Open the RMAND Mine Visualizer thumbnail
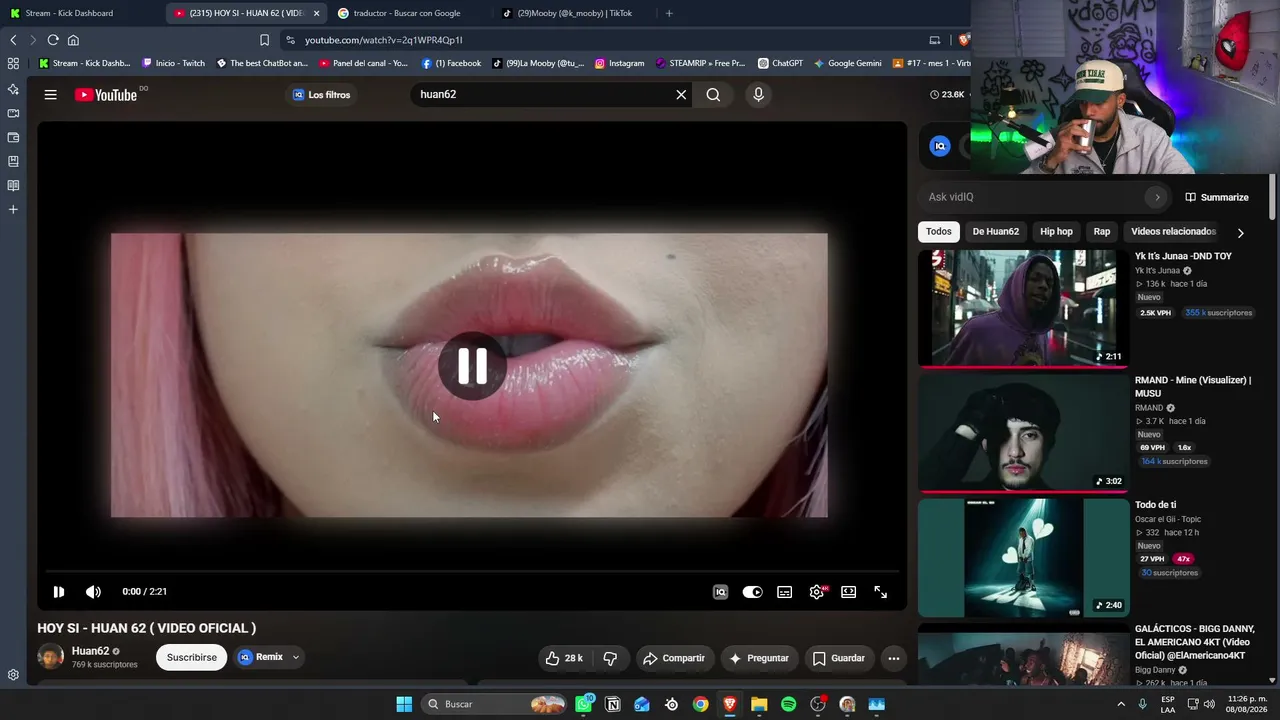Viewport: 1280px width, 720px height. (1023, 433)
